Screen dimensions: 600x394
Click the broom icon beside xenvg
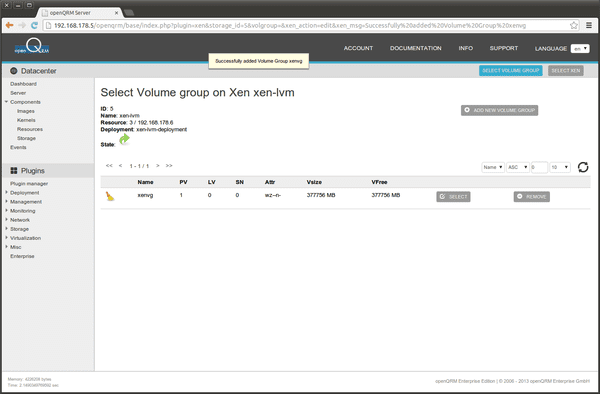[110, 196]
